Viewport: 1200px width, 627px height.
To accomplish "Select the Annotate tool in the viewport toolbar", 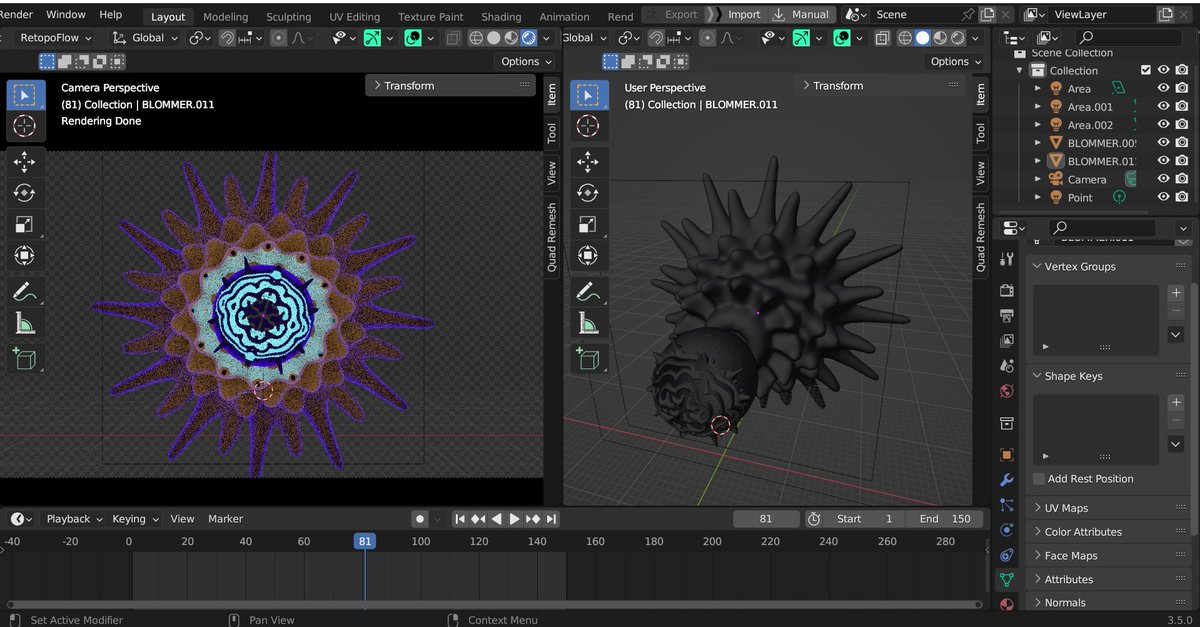I will pyautogui.click(x=25, y=291).
